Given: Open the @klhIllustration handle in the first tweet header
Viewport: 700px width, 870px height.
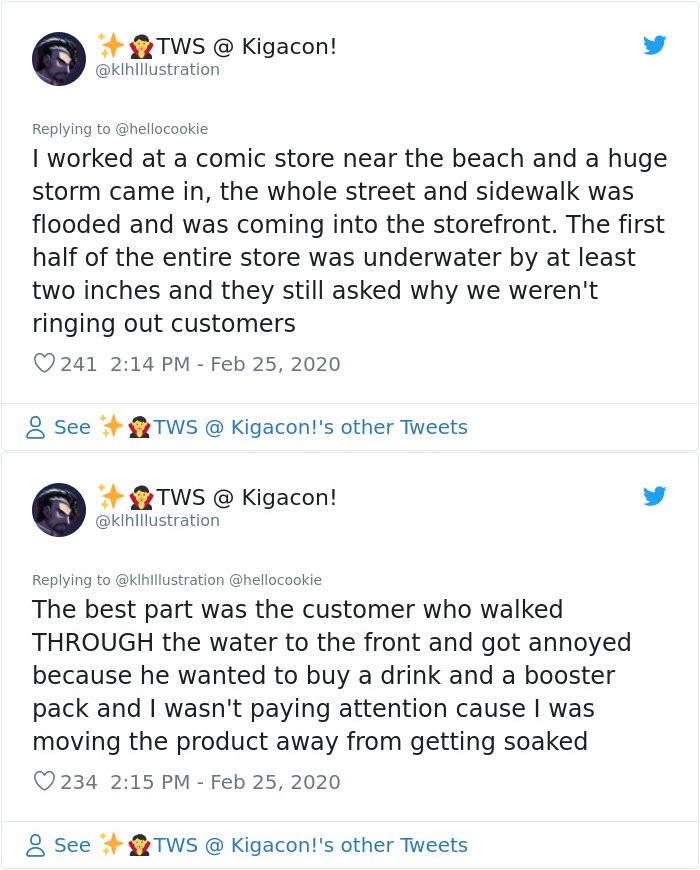Looking at the screenshot, I should pos(157,70).
